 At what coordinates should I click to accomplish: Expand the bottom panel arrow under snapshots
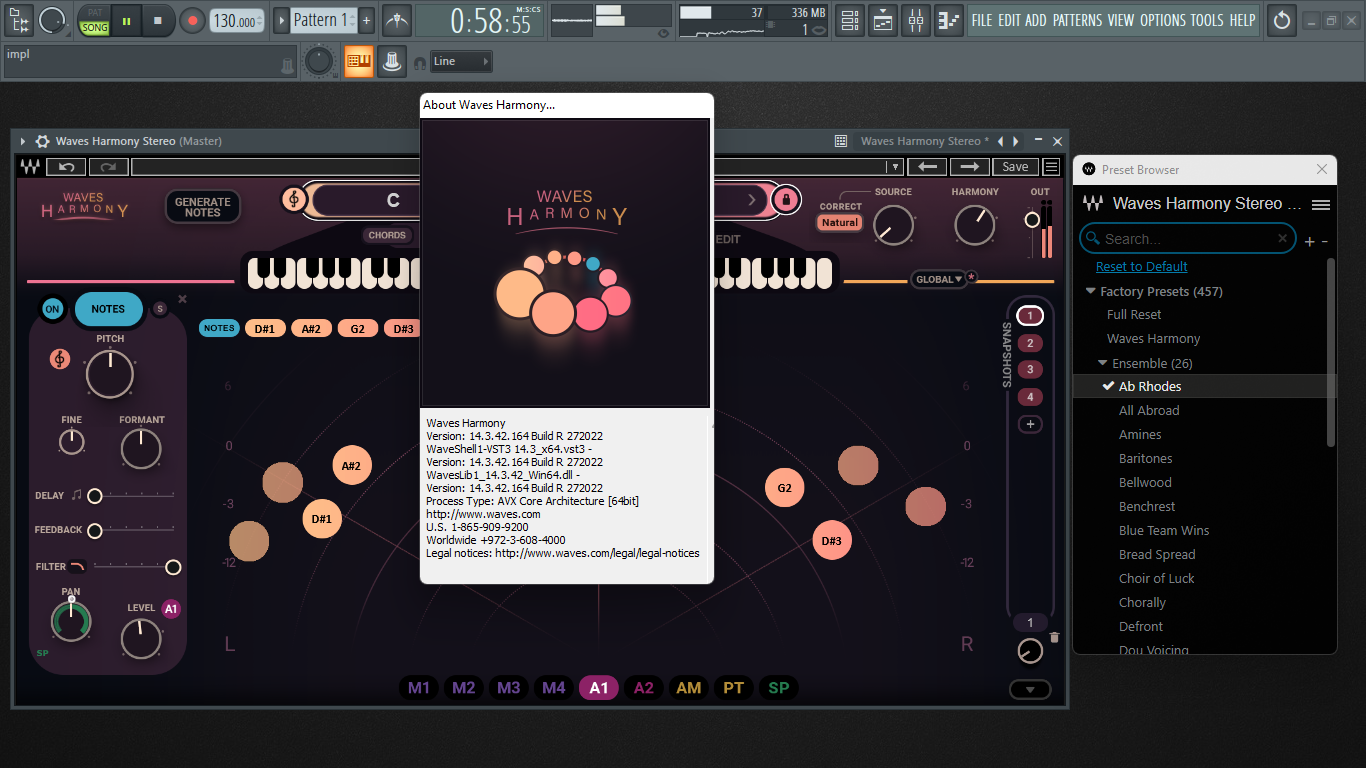(x=1030, y=689)
